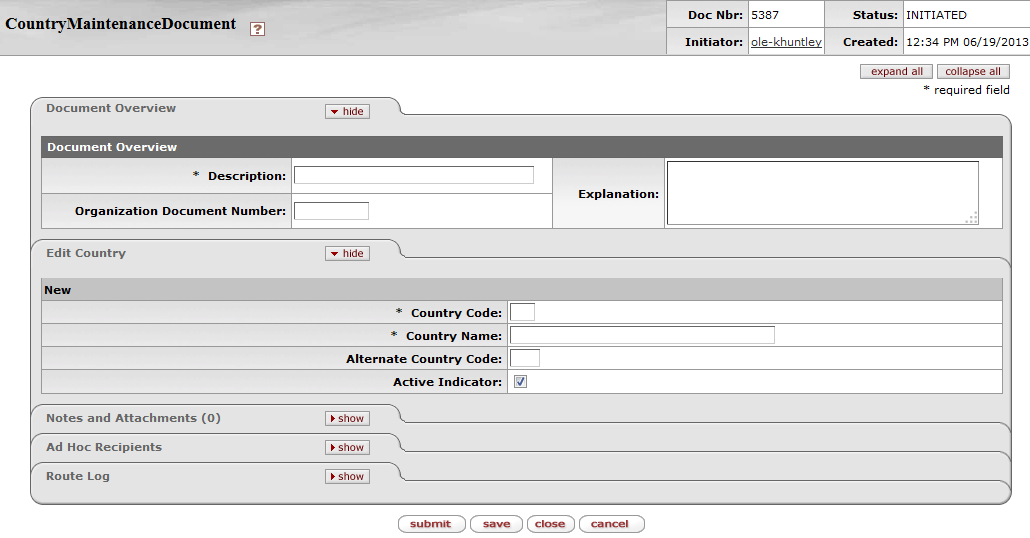The image size is (1030, 538).
Task: Submit the country maintenance document
Action: coord(431,524)
